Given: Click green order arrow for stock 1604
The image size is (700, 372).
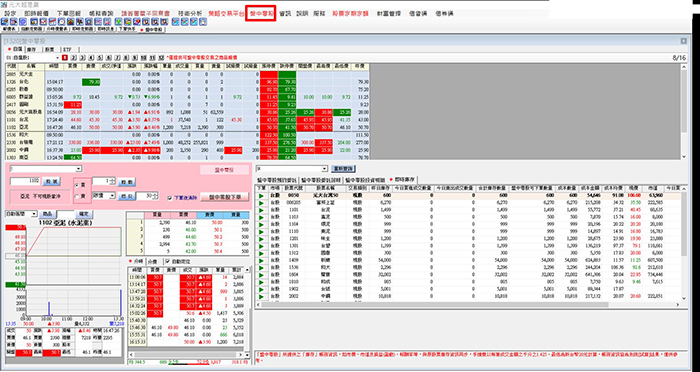Looking at the screenshot, I should [261, 275].
